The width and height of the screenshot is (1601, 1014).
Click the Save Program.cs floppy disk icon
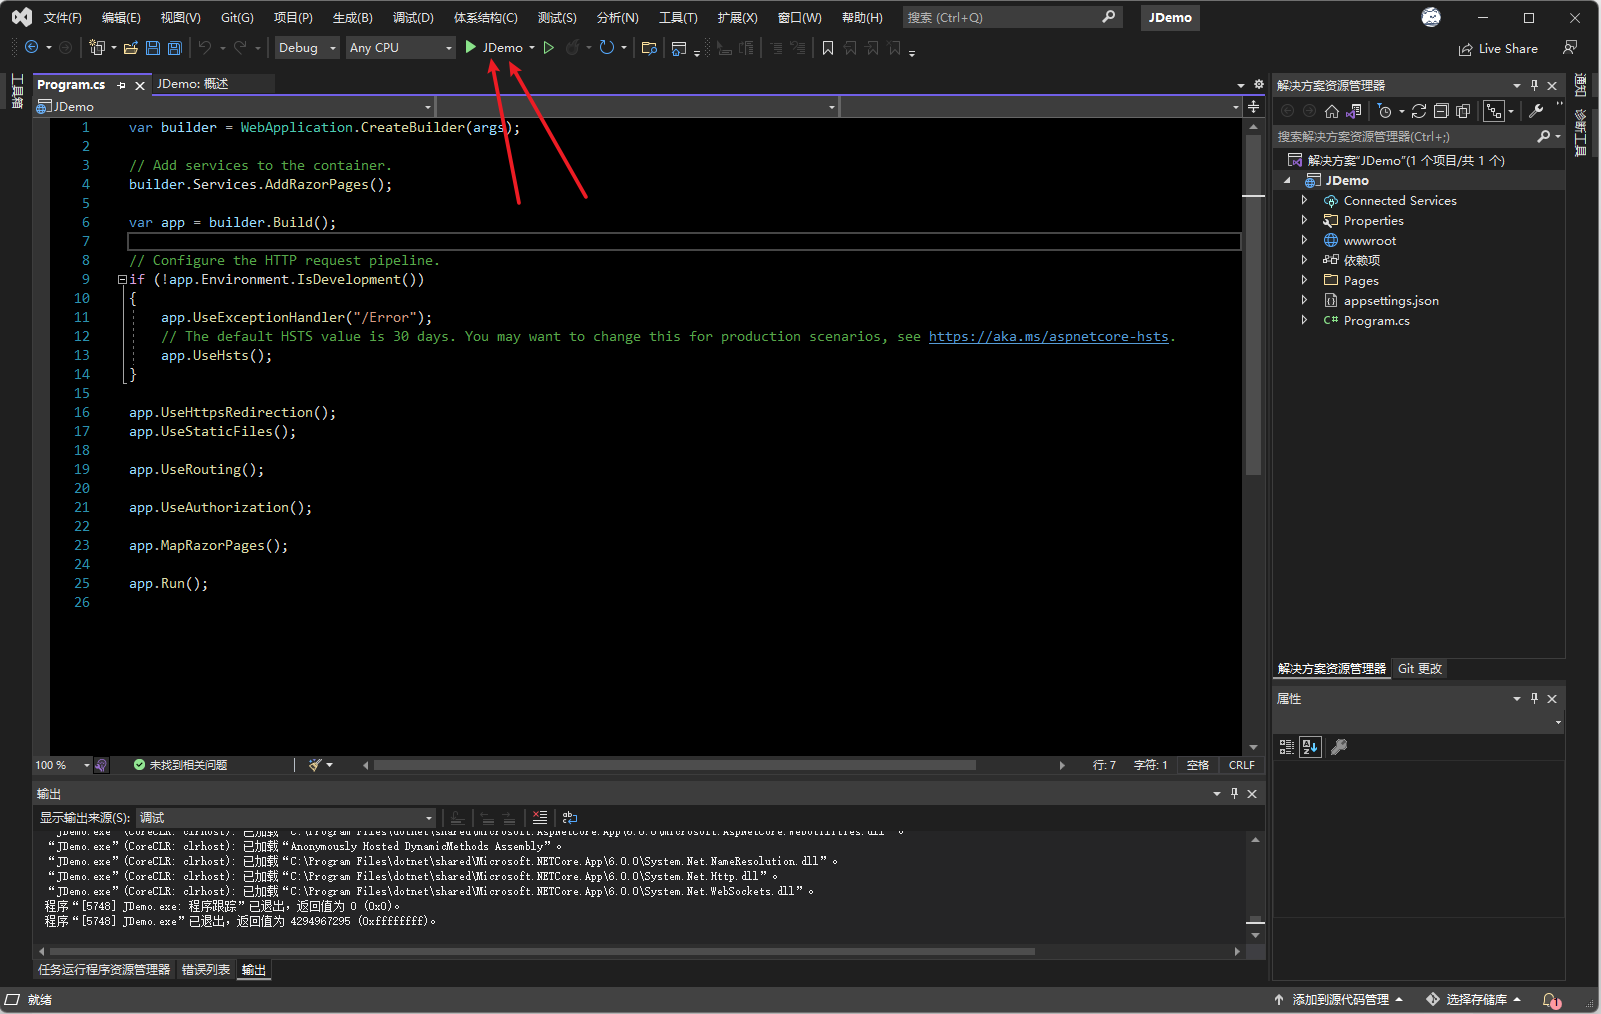coord(153,48)
